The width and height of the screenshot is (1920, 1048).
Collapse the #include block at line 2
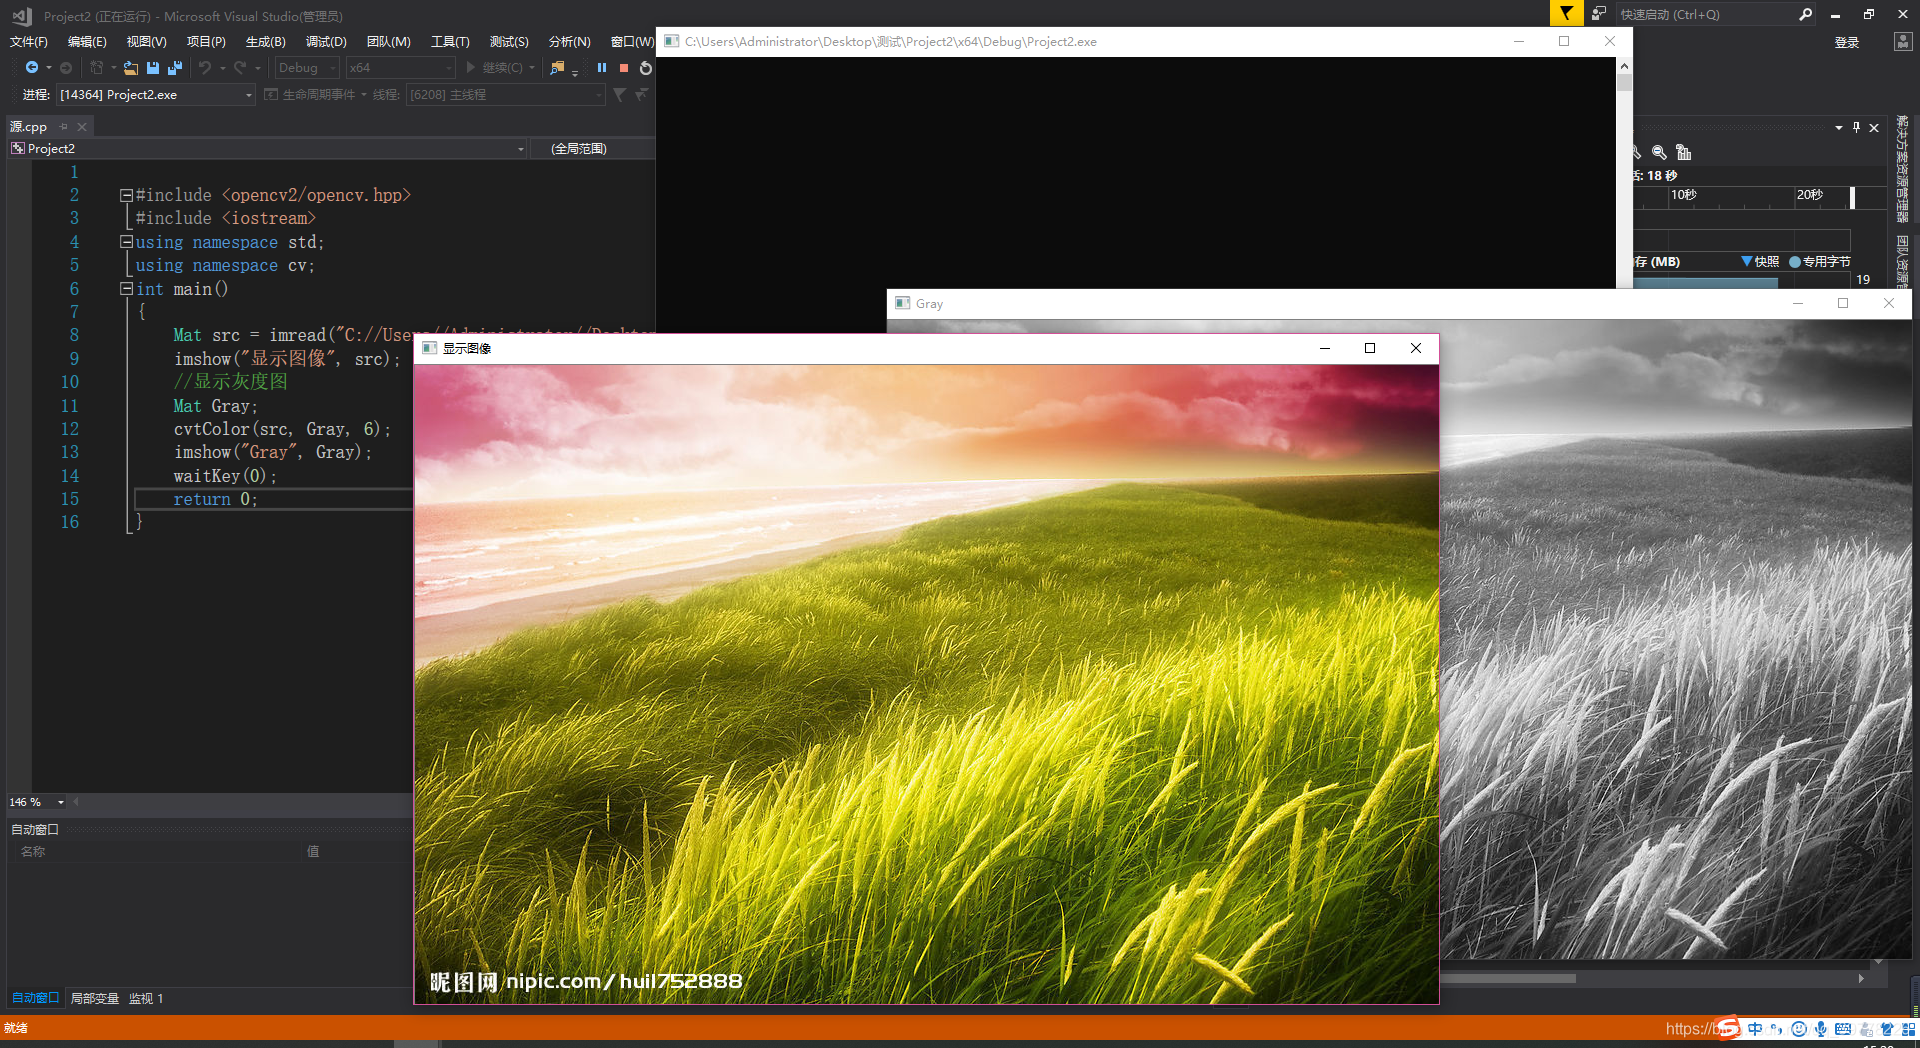click(x=126, y=195)
